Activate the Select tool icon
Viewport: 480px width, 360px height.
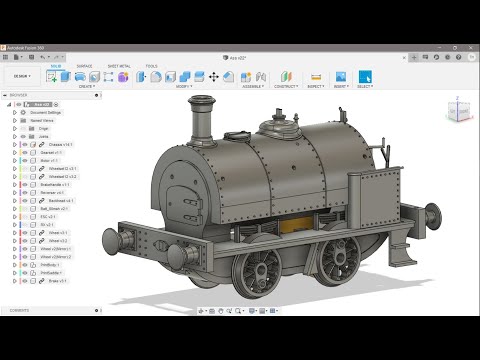coord(365,77)
